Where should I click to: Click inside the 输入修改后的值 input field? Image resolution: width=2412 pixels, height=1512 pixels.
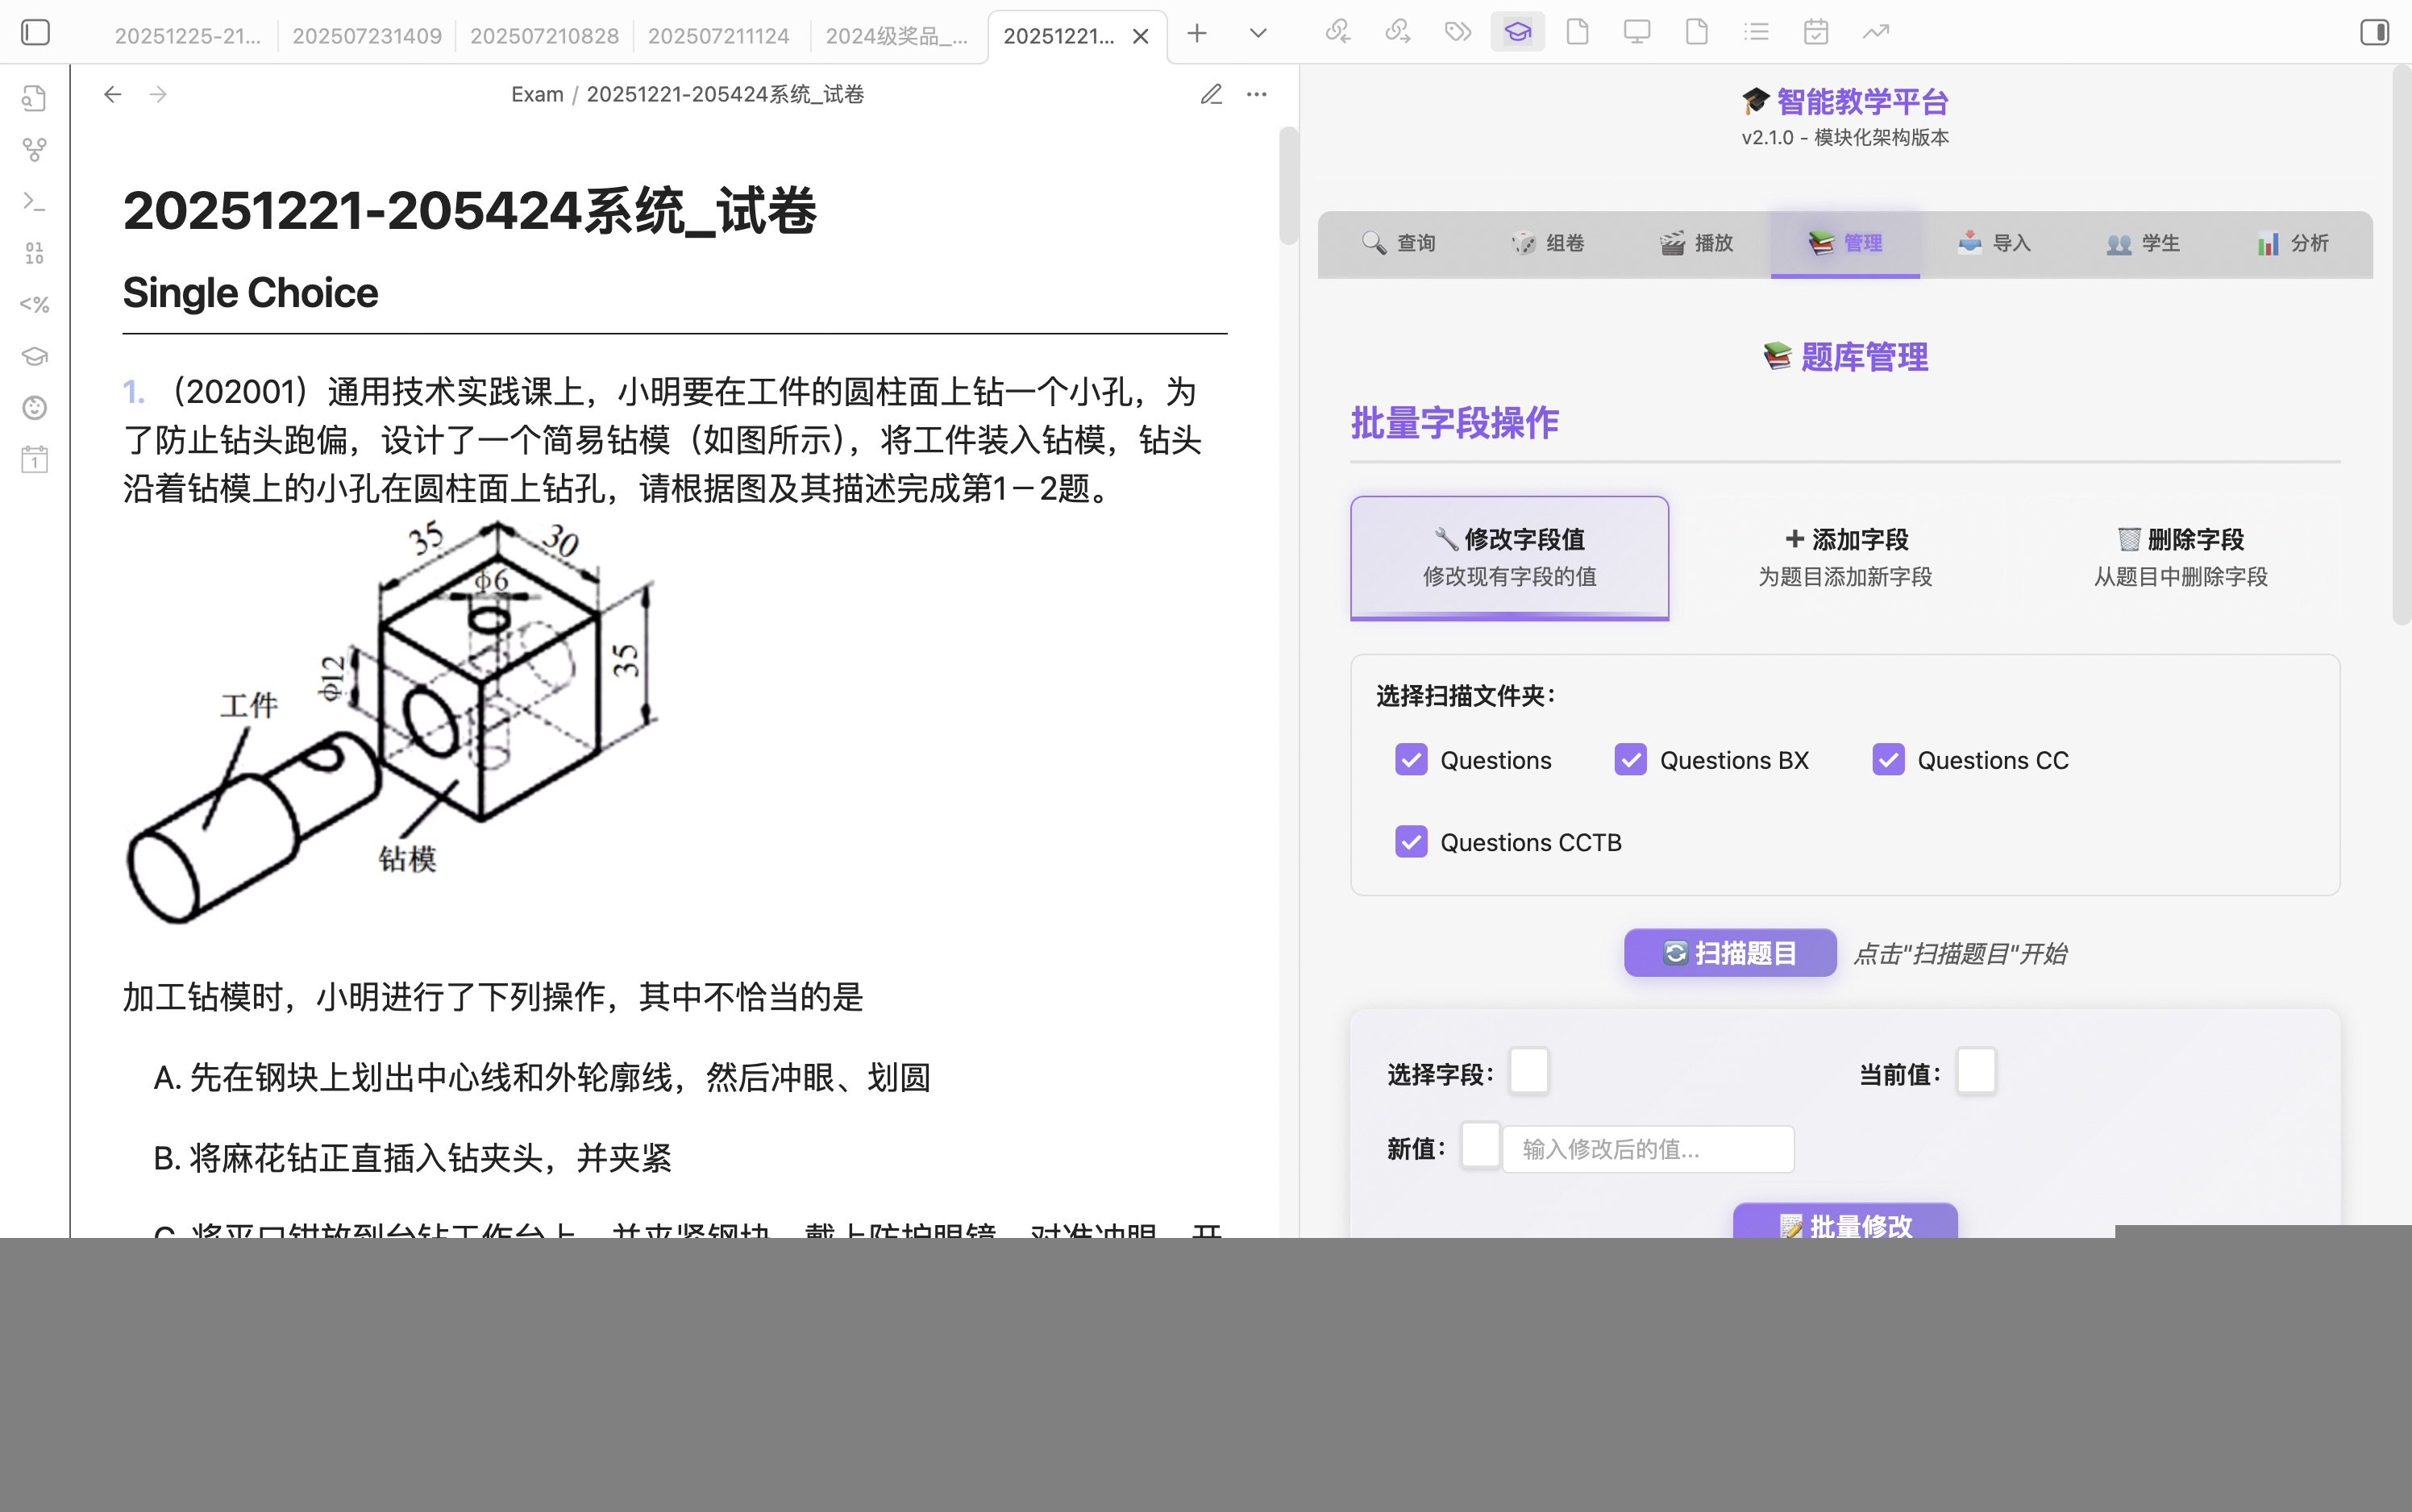tap(1646, 1148)
